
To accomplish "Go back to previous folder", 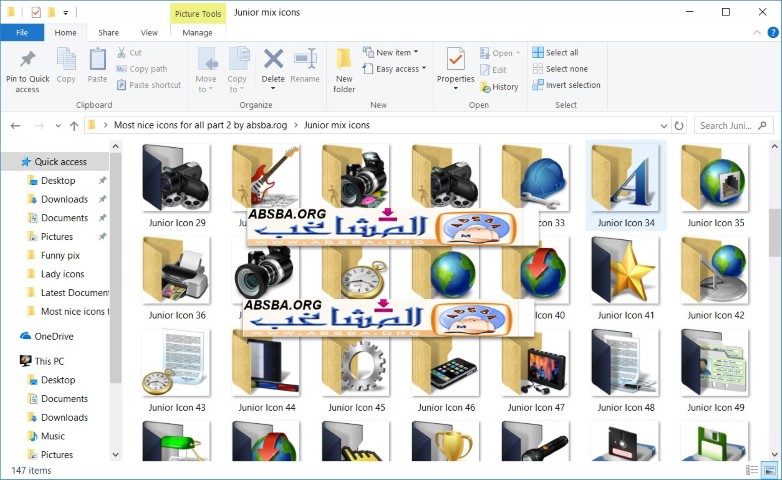I will pos(15,126).
